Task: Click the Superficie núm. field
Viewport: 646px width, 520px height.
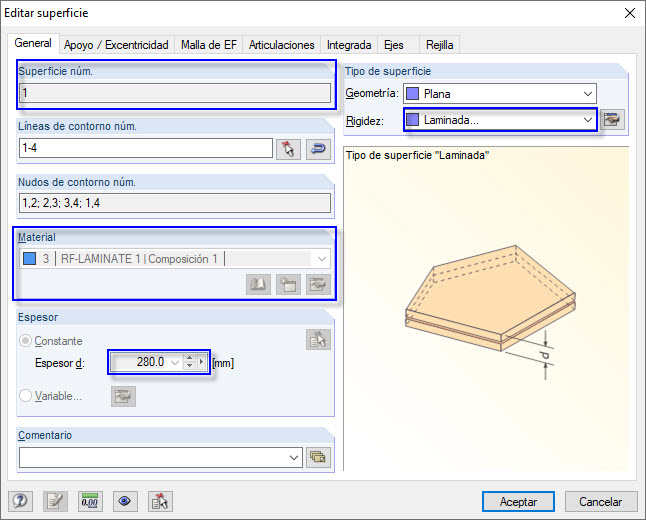Action: click(175, 93)
